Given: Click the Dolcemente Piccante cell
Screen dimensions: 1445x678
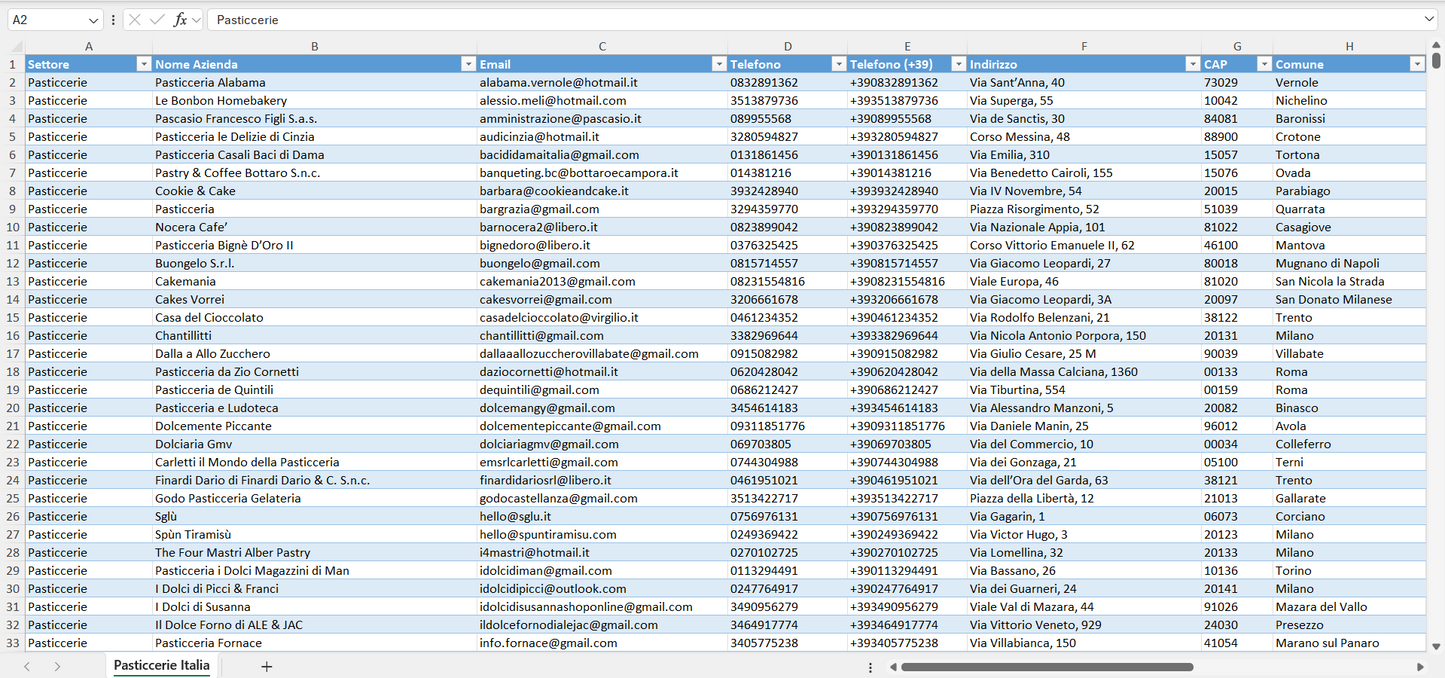Looking at the screenshot, I should [x=315, y=426].
